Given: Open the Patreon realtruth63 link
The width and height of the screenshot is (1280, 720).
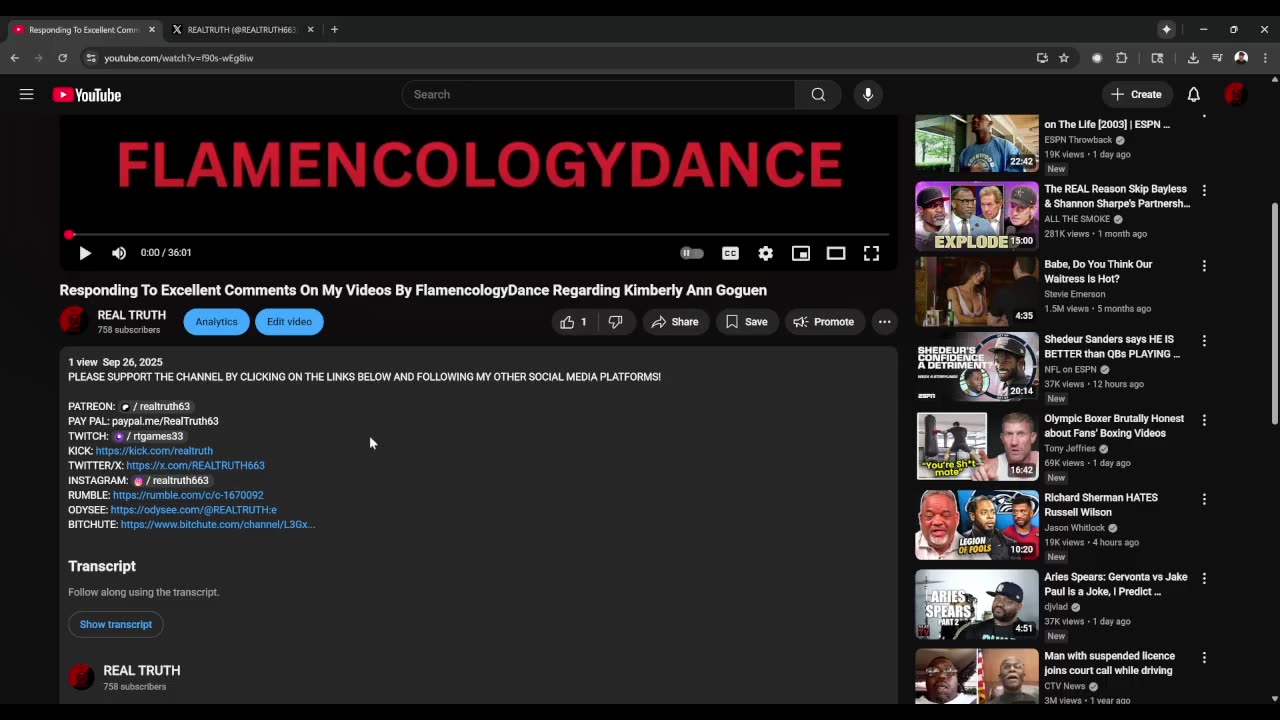Looking at the screenshot, I should click(x=155, y=407).
